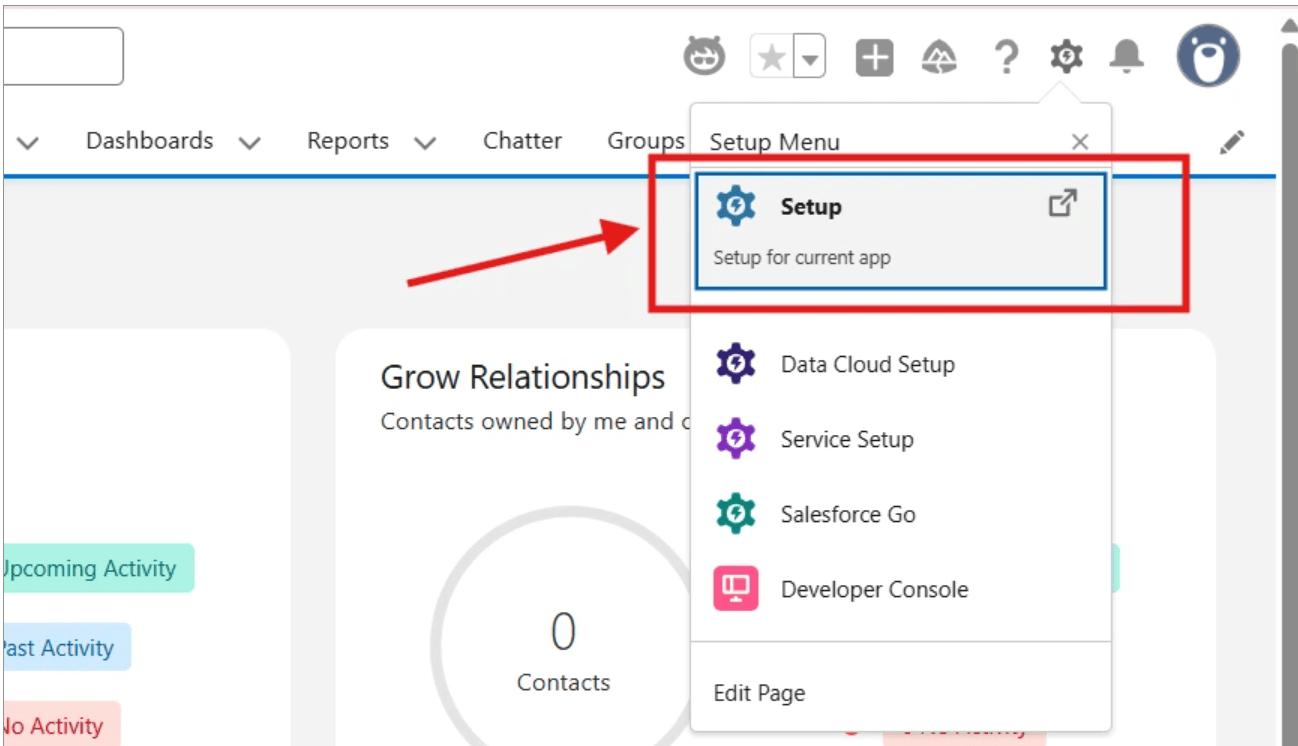Click the user profile avatar
The image size is (1298, 746).
[1208, 57]
